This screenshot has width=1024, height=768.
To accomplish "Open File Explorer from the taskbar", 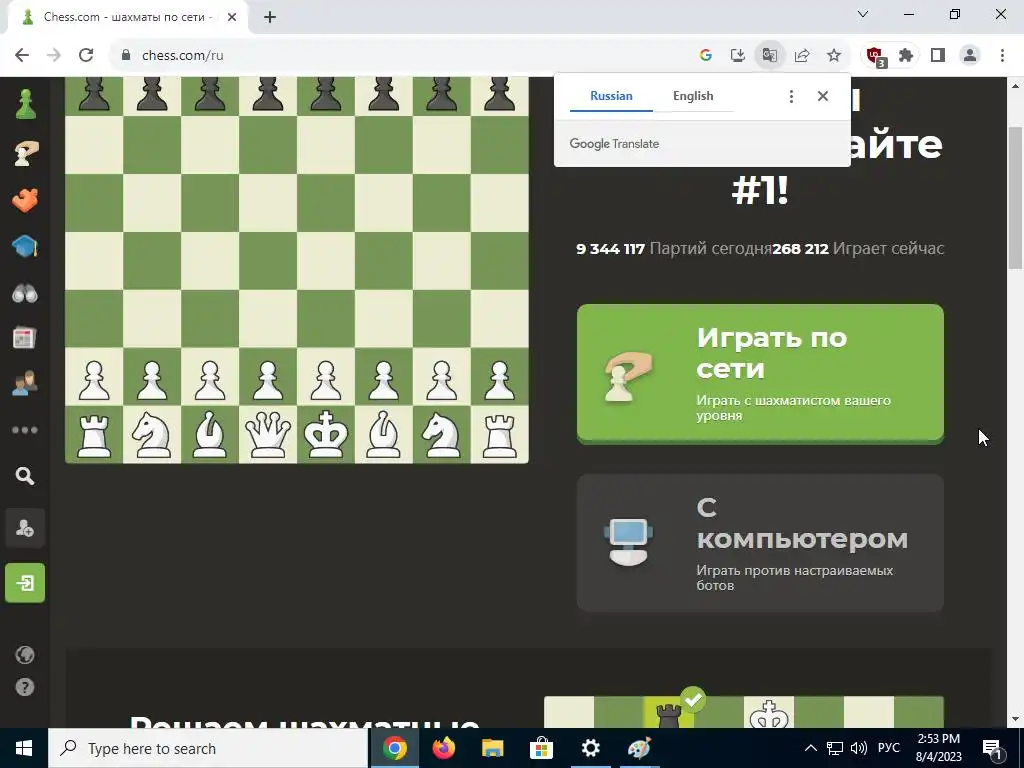I will 492,748.
